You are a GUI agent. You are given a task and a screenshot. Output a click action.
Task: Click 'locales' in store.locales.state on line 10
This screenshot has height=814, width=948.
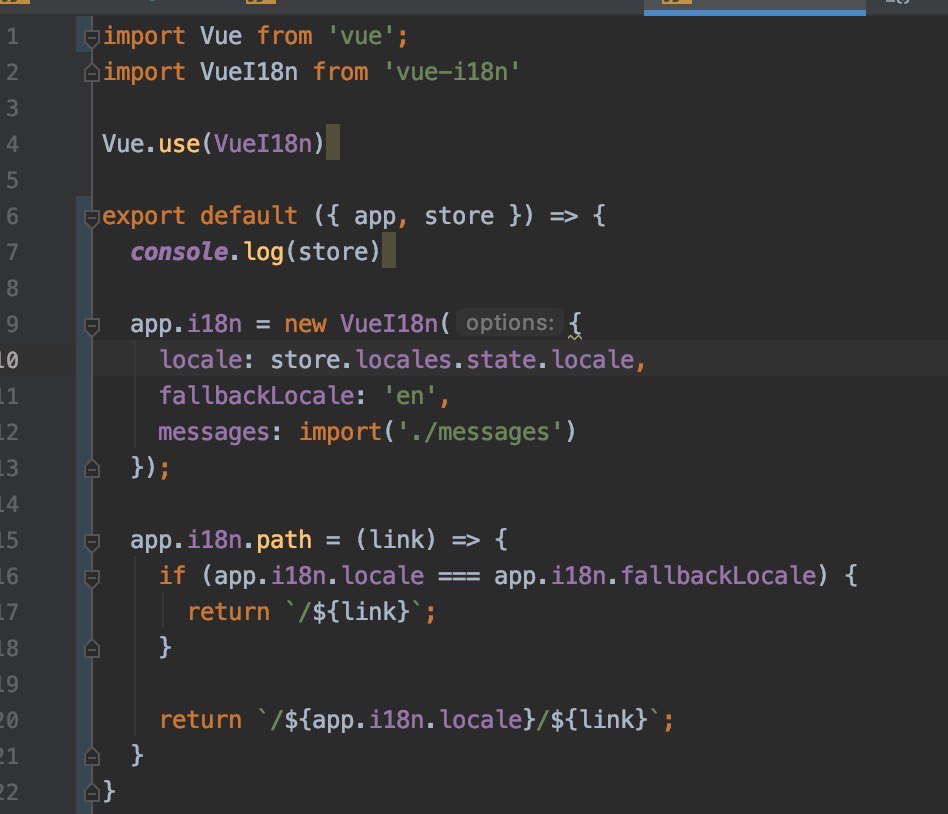[403, 359]
